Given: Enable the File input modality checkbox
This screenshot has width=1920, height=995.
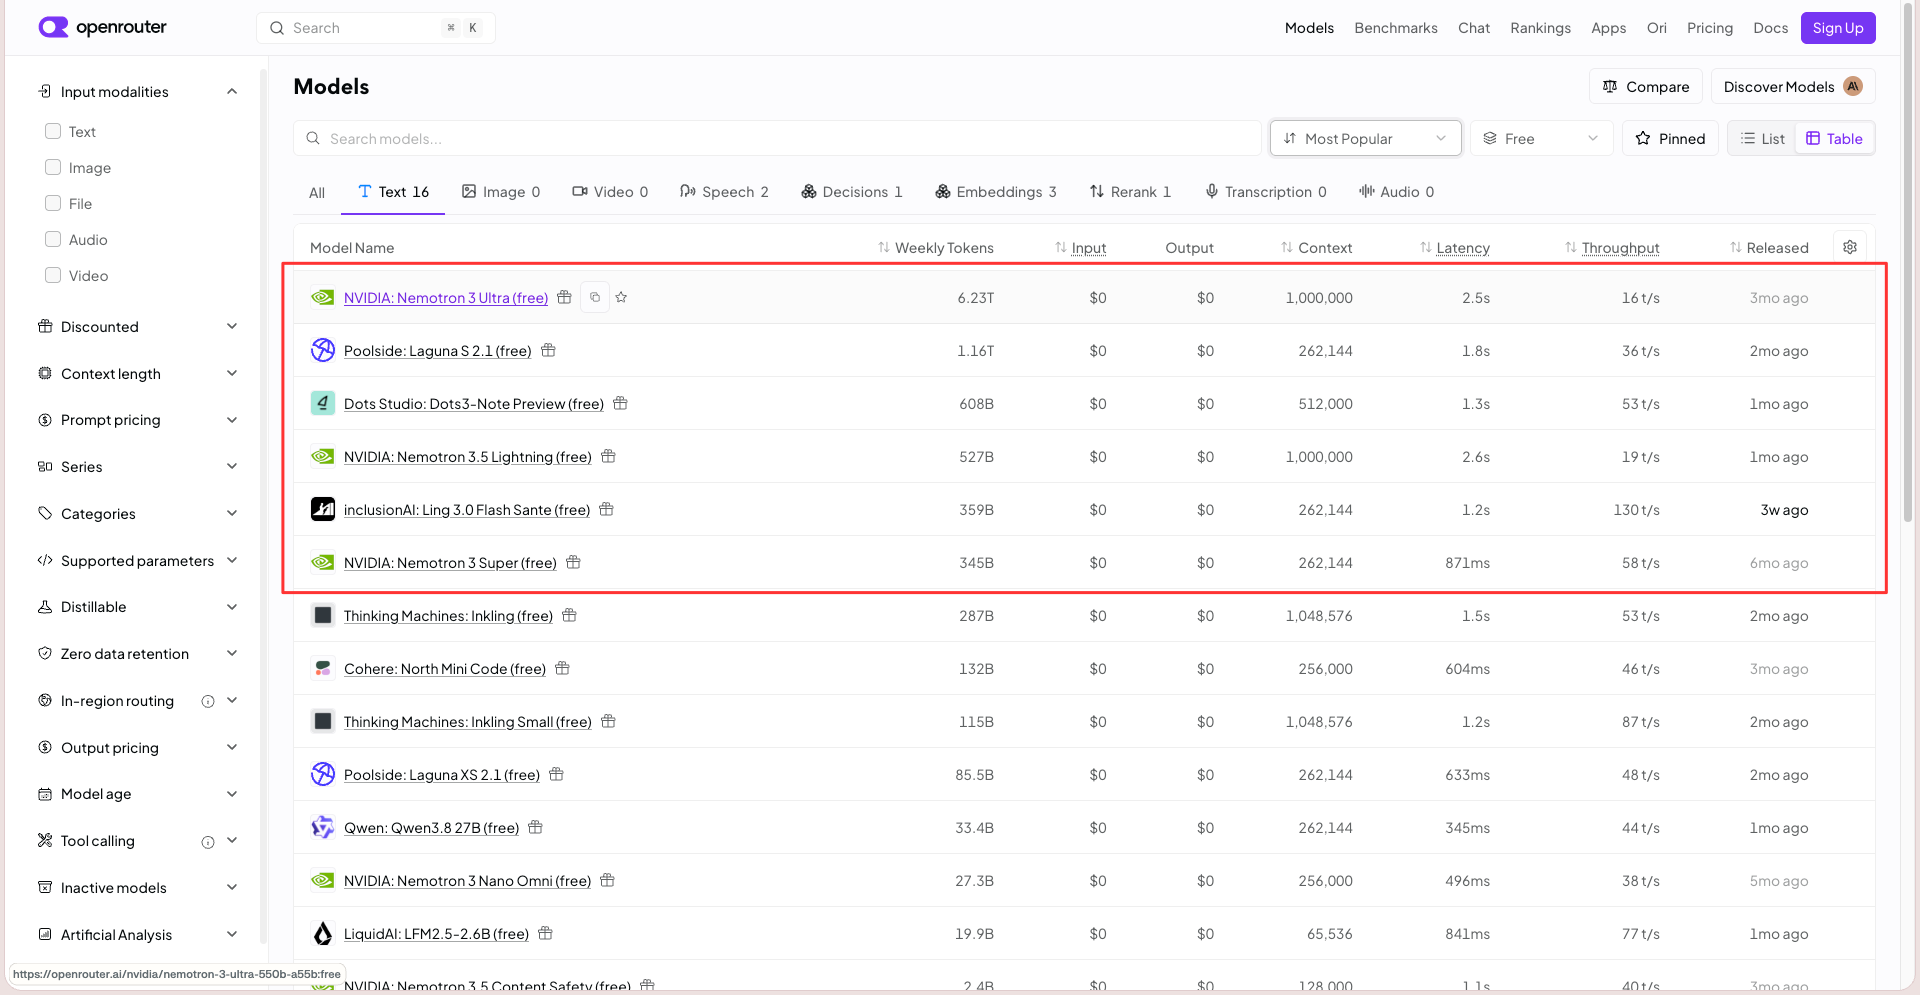Looking at the screenshot, I should 53,203.
